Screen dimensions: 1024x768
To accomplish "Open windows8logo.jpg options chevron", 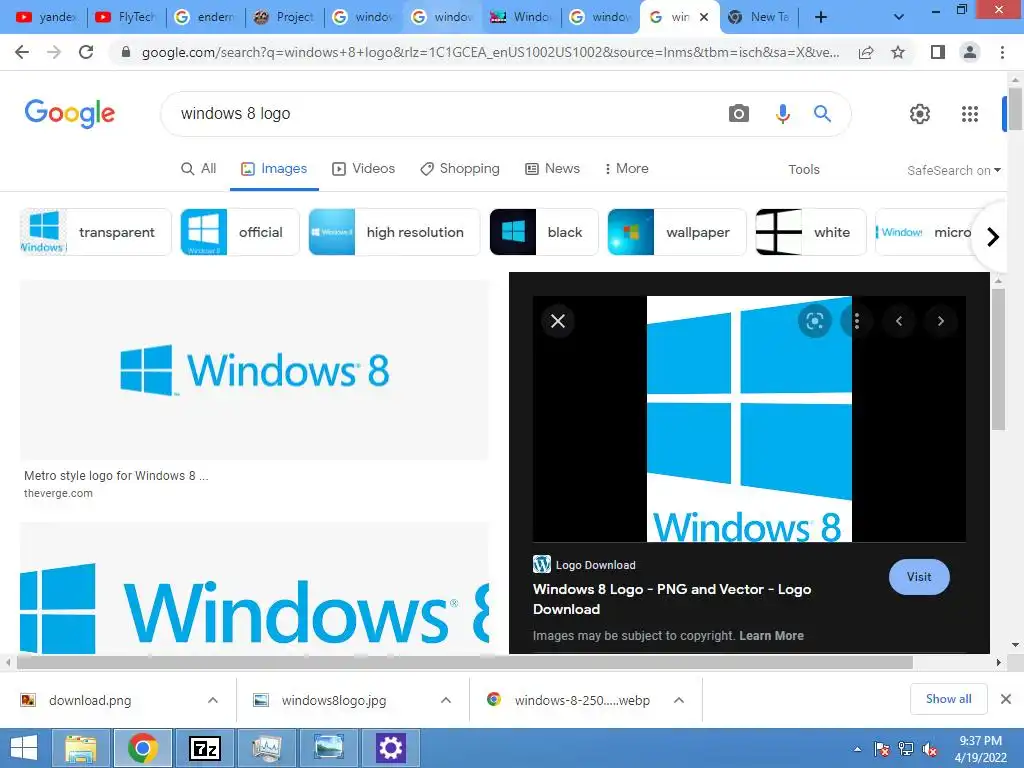I will (446, 700).
